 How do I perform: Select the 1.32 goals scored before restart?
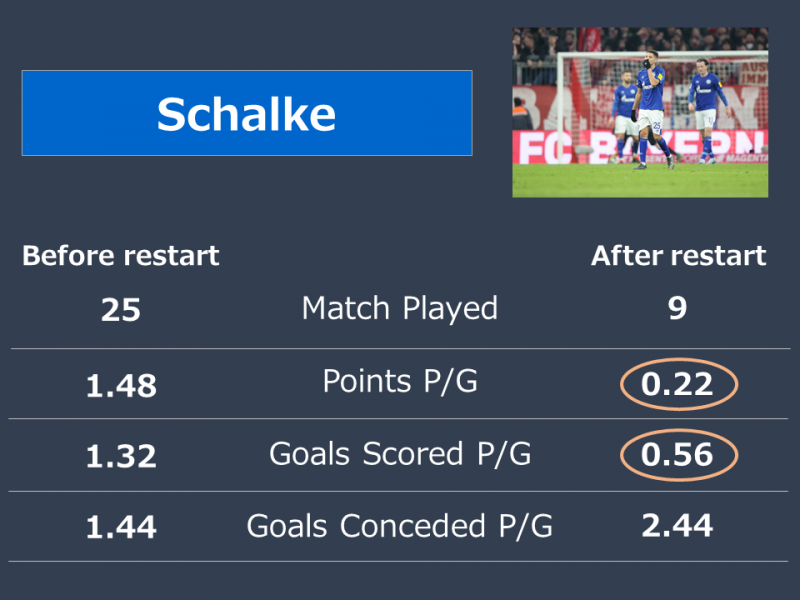[x=121, y=456]
